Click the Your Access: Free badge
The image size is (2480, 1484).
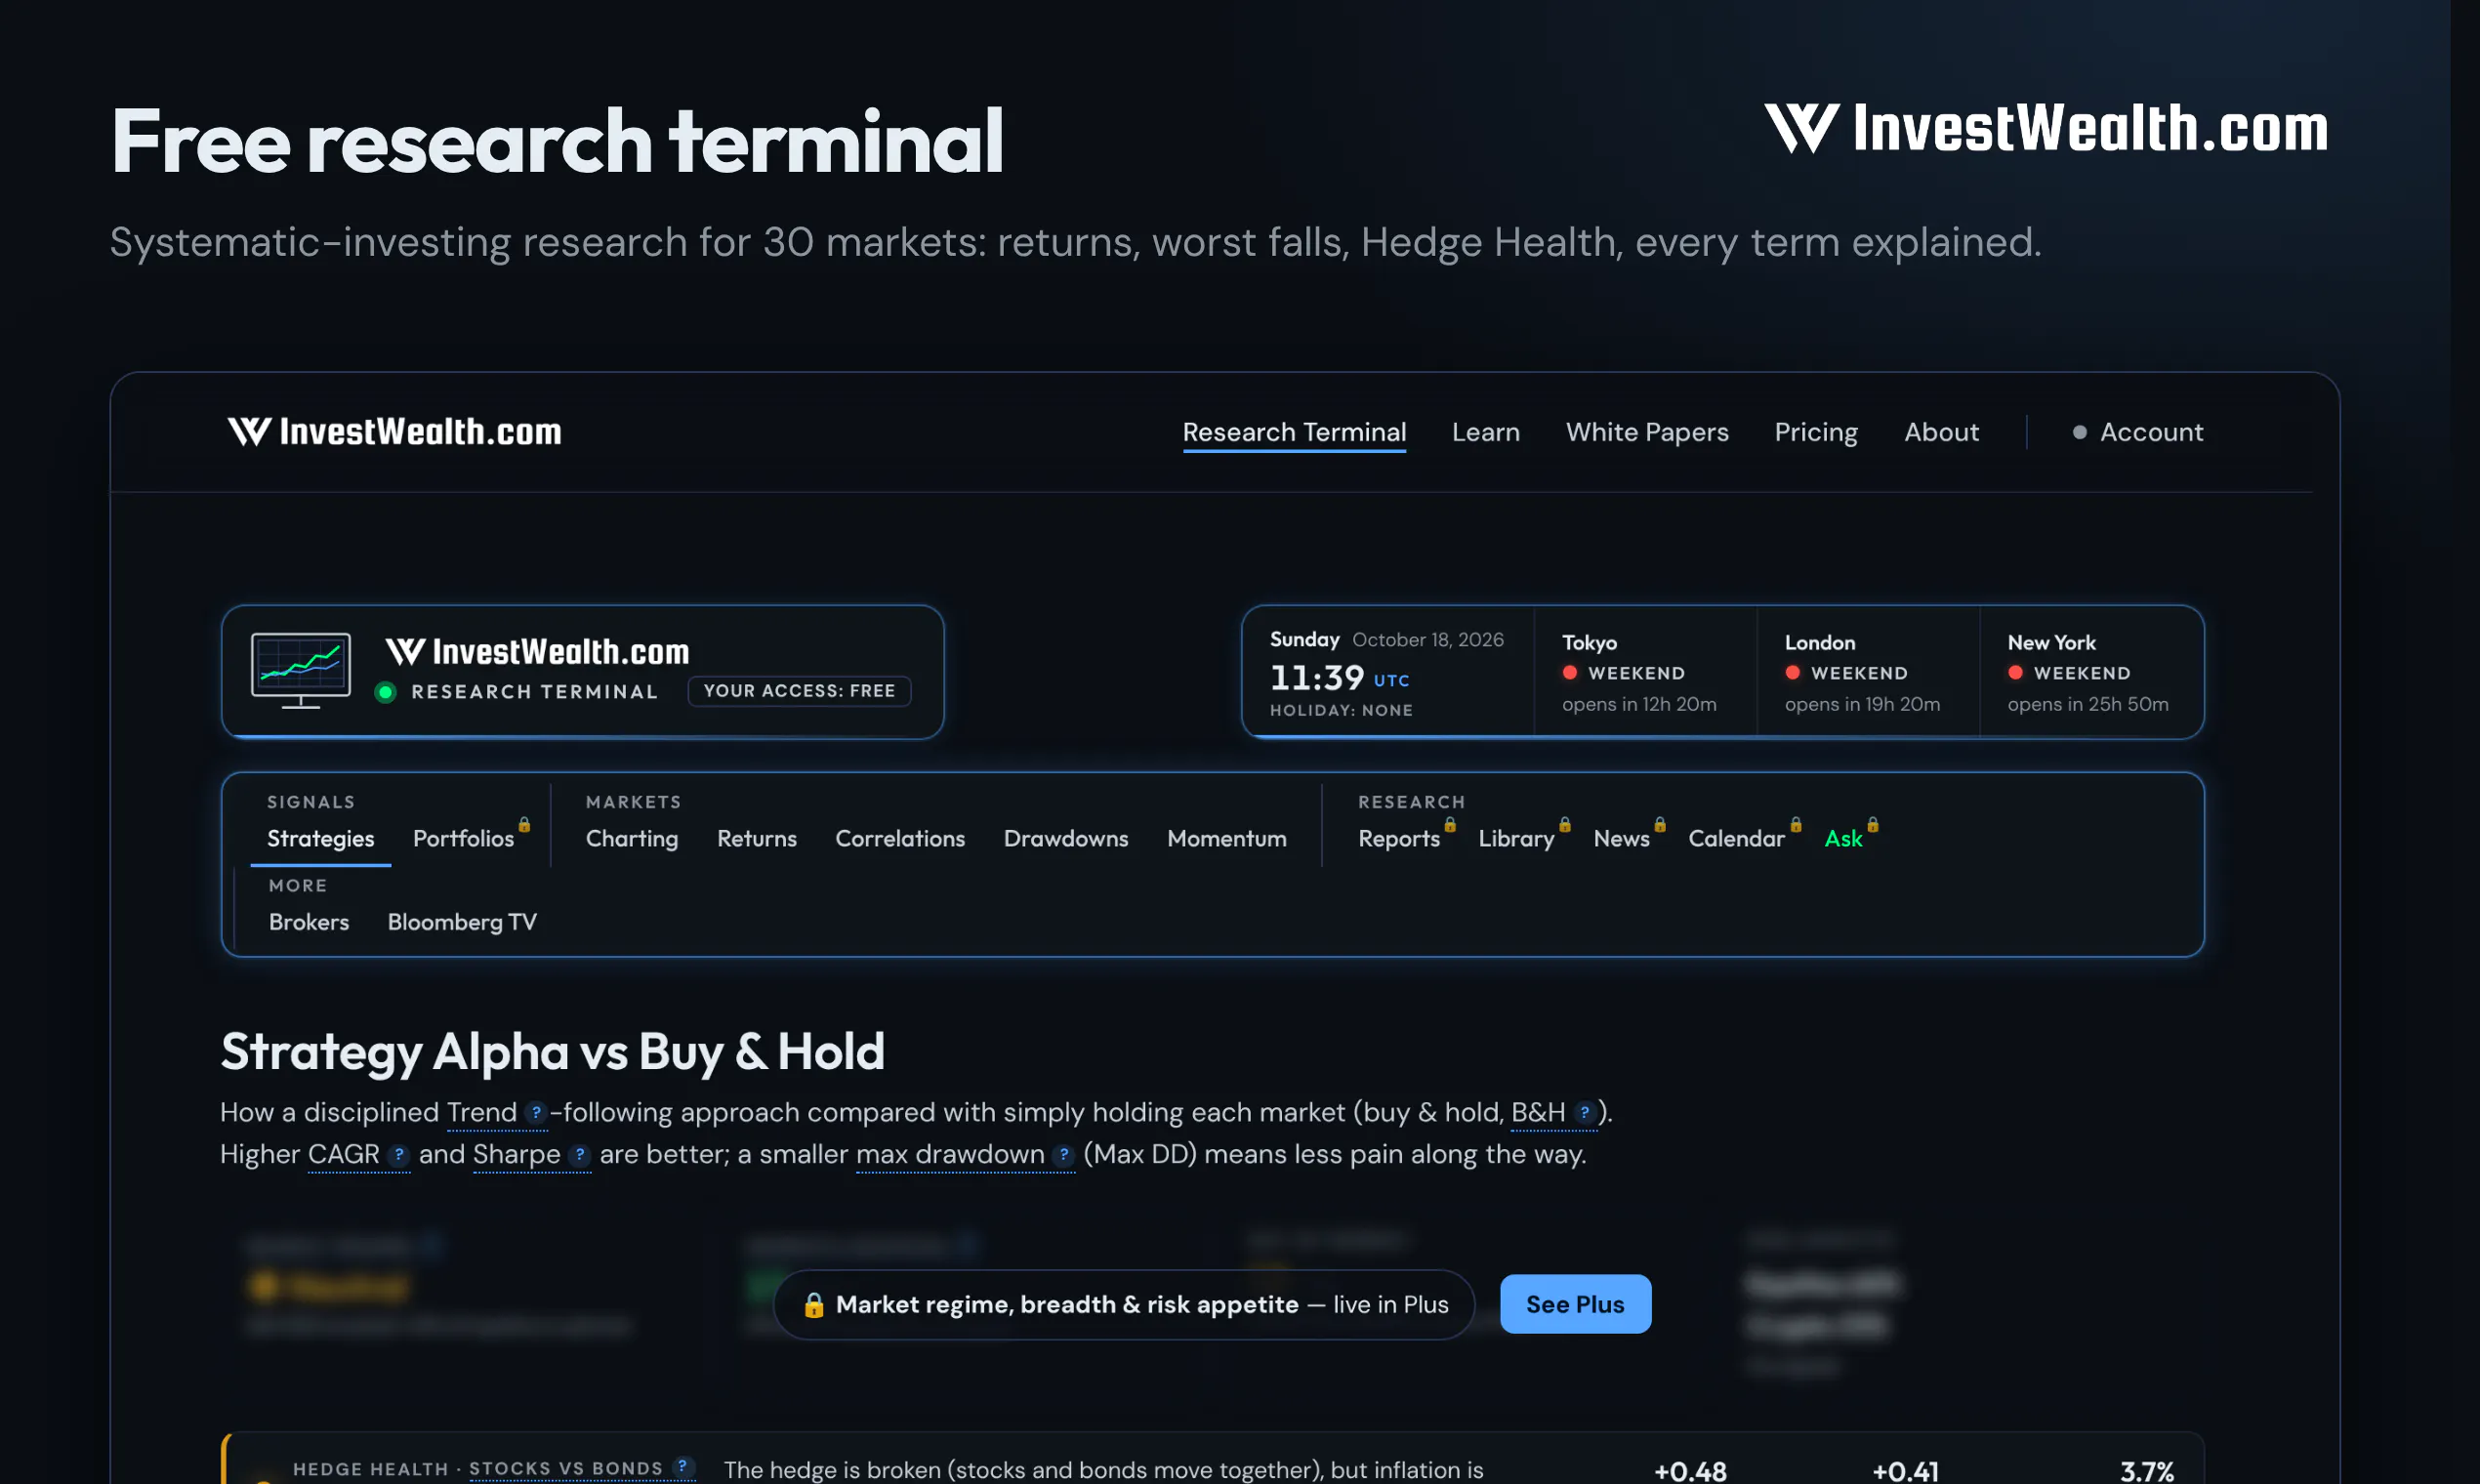click(799, 691)
